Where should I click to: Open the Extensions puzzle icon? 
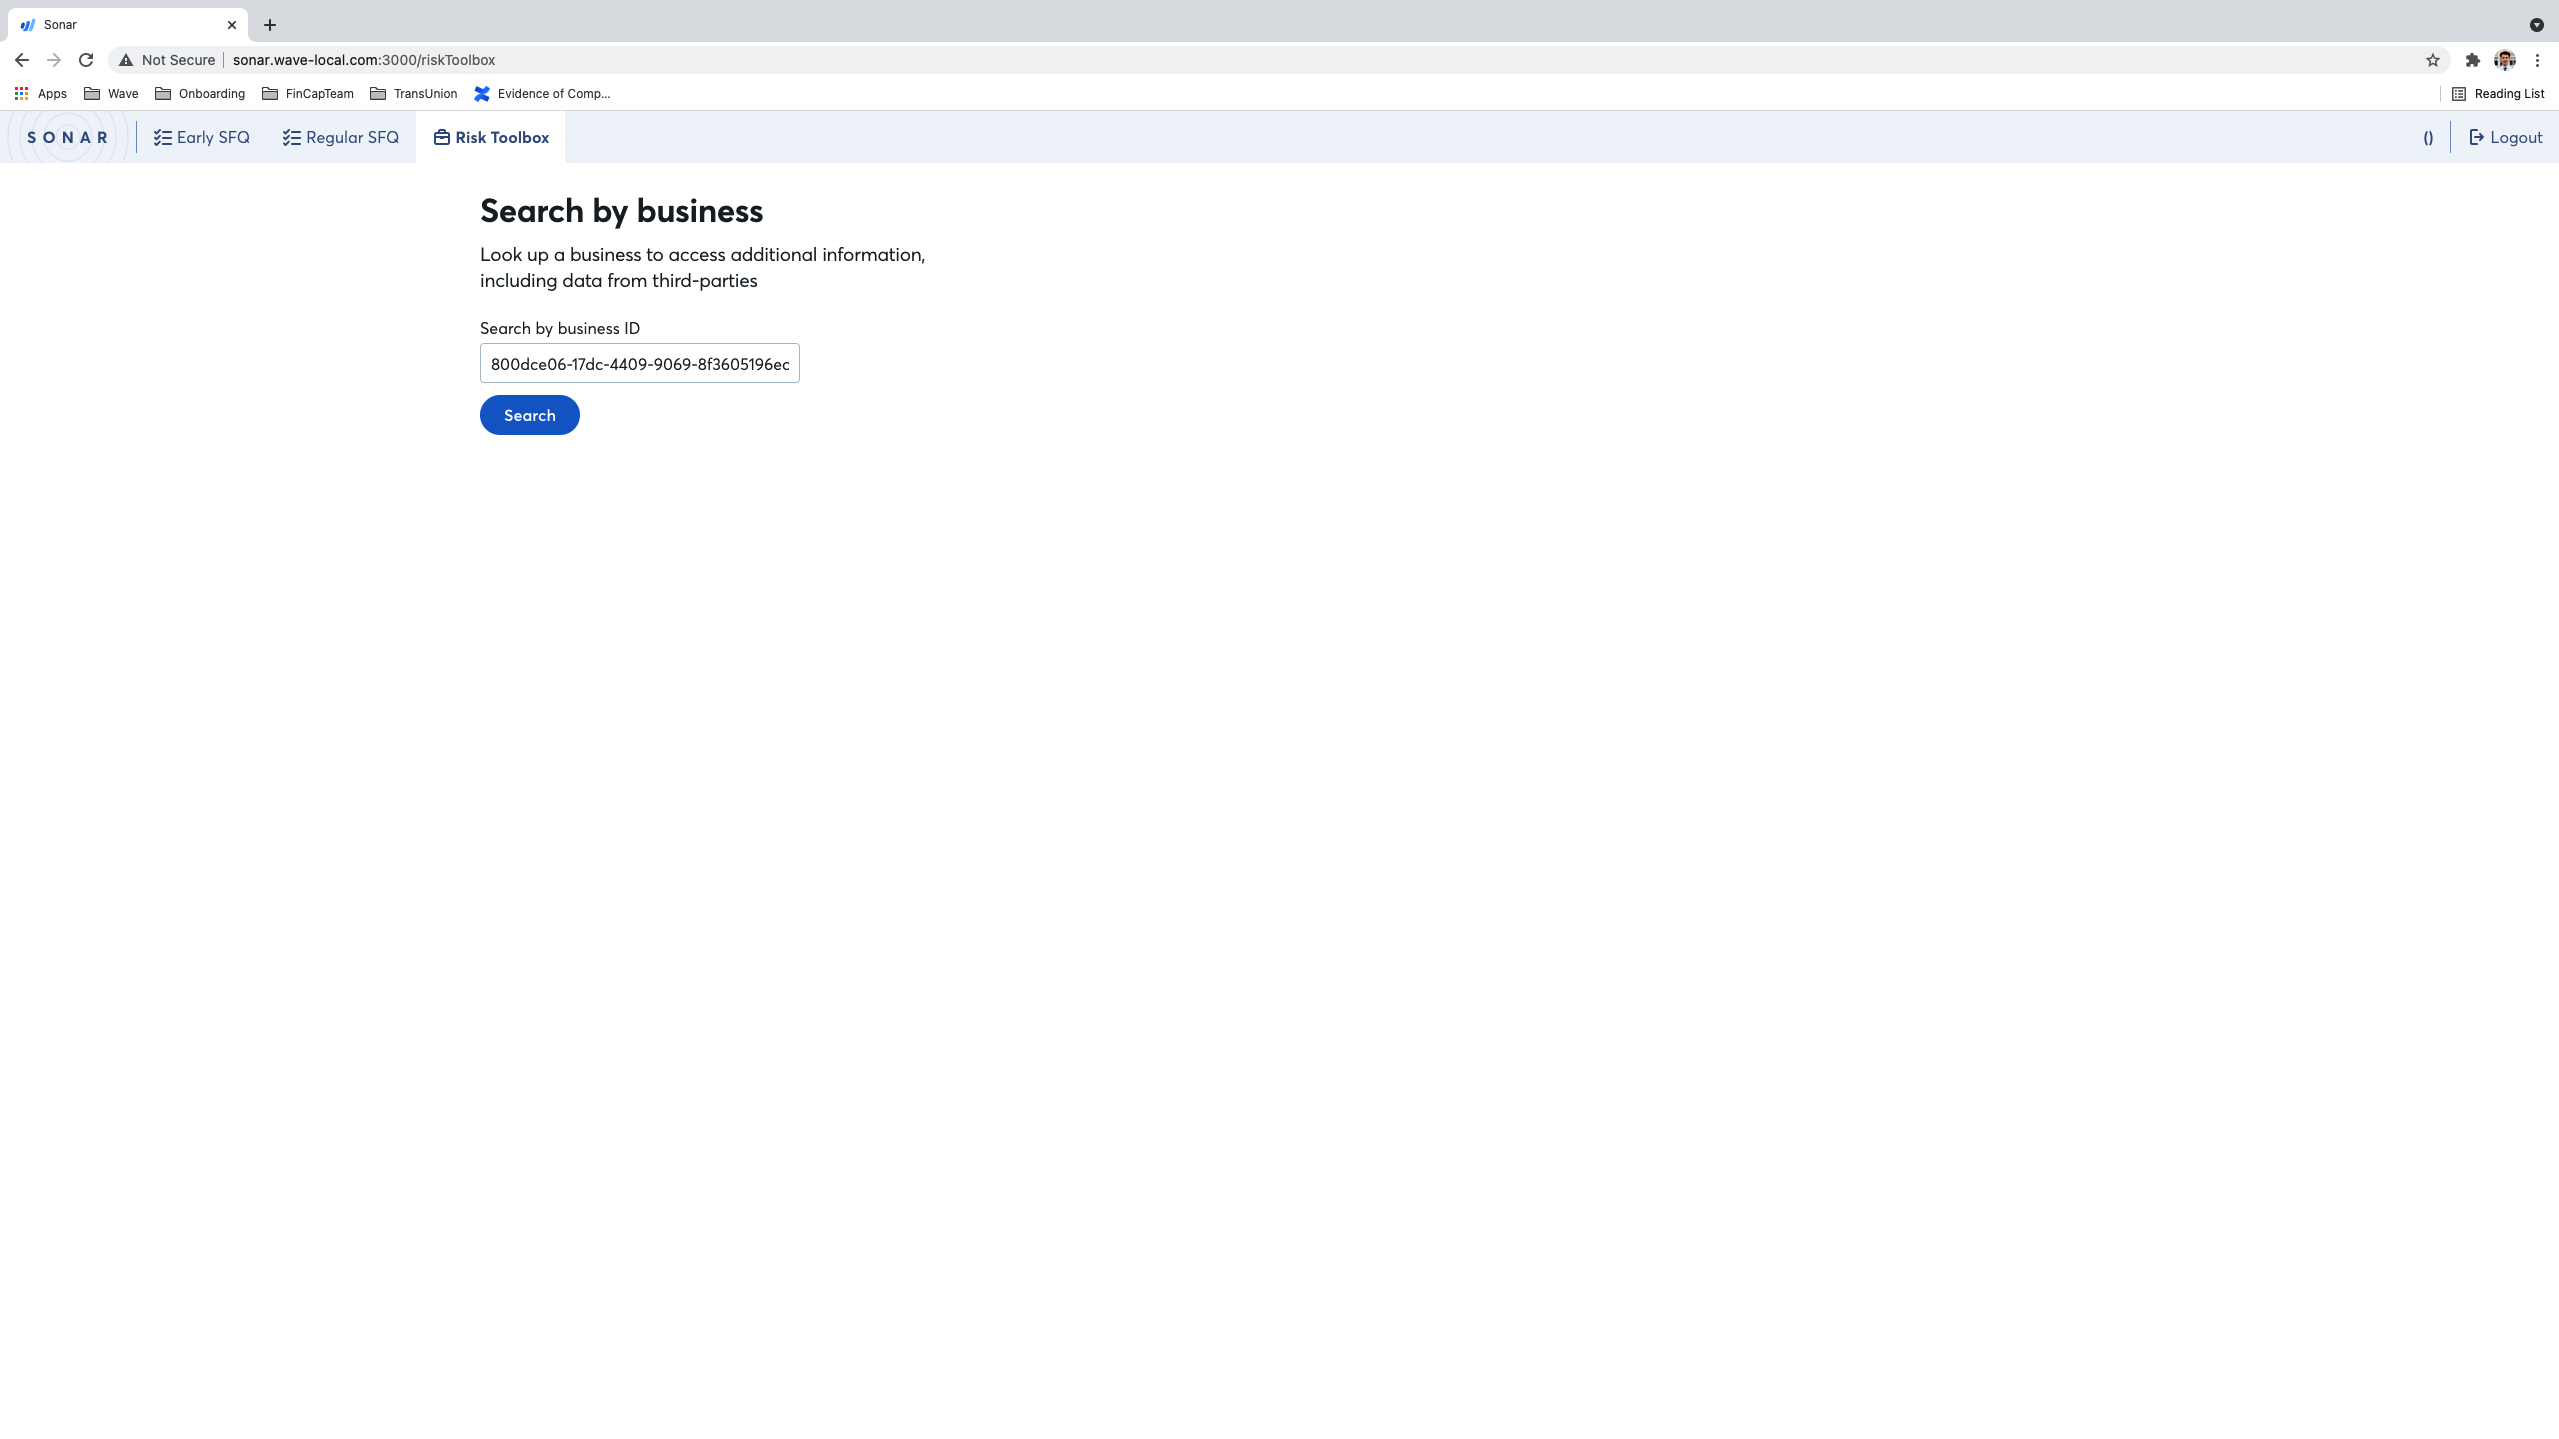[2472, 60]
